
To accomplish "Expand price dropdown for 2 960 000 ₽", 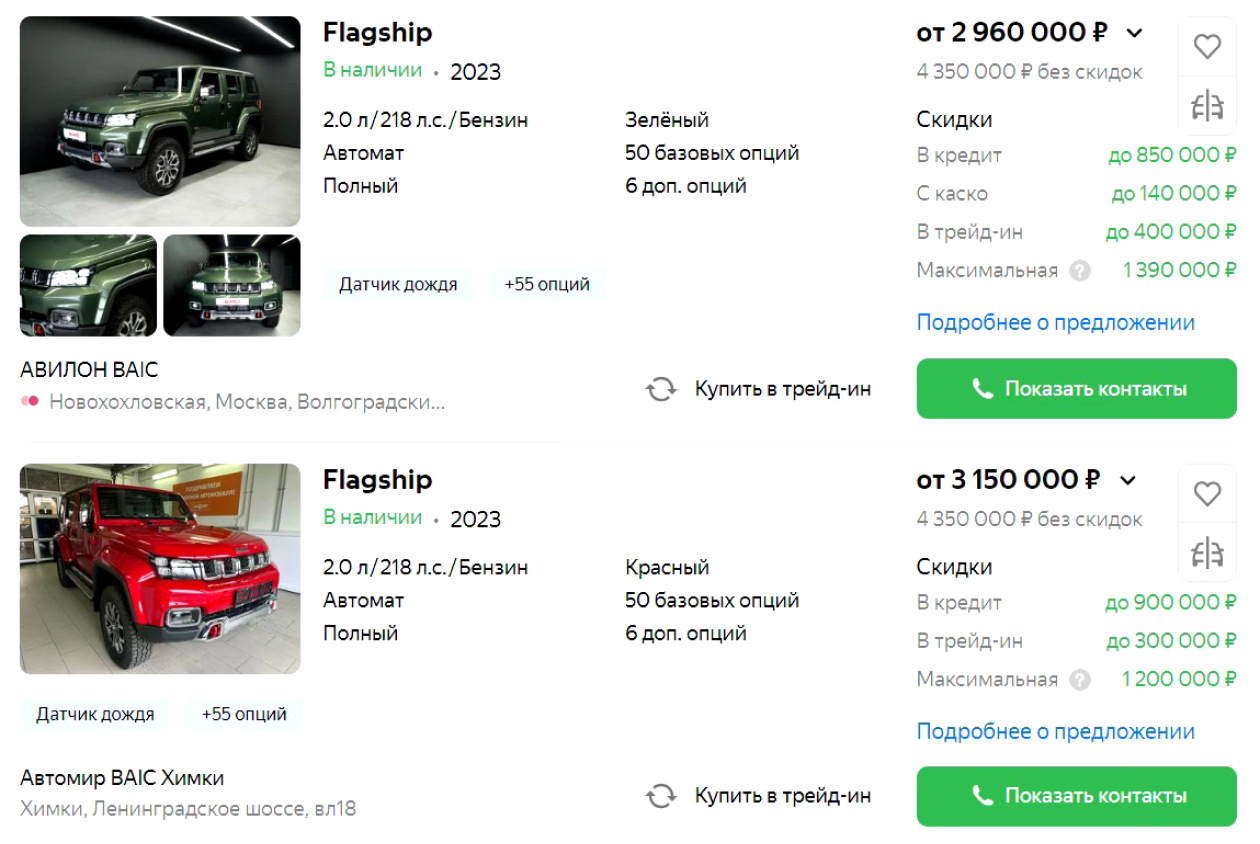I will click(1134, 33).
